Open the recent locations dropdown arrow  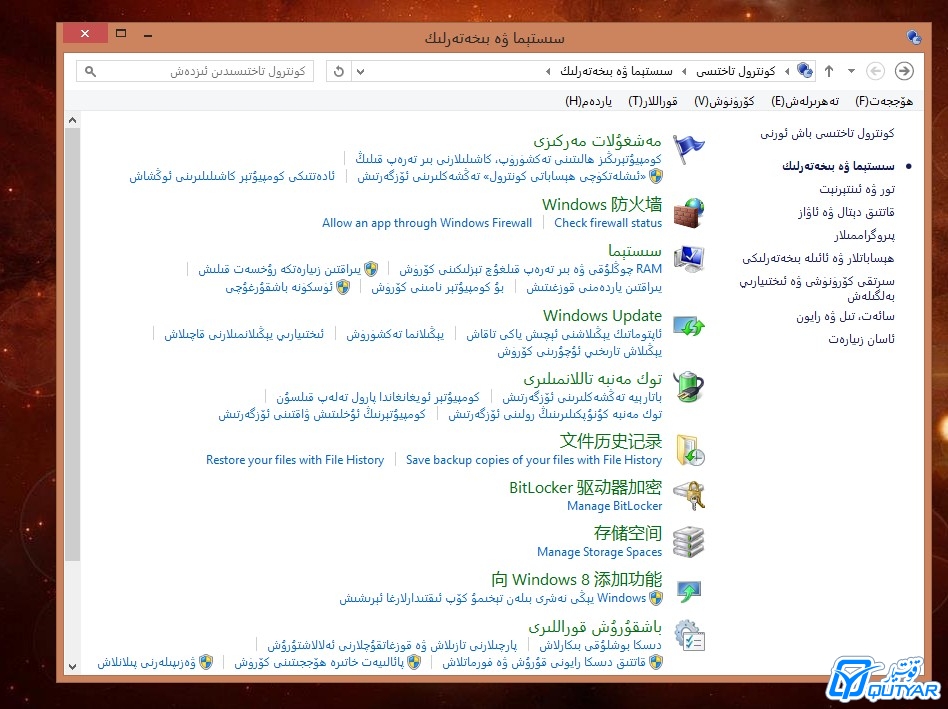coord(851,71)
